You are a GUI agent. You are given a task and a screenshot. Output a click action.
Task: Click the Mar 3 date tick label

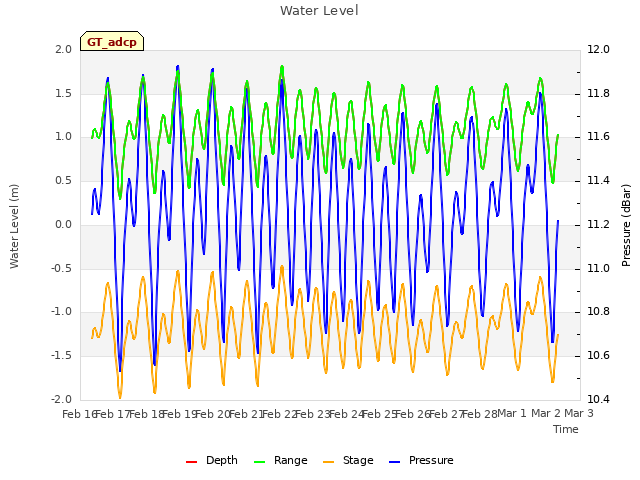pyautogui.click(x=579, y=413)
